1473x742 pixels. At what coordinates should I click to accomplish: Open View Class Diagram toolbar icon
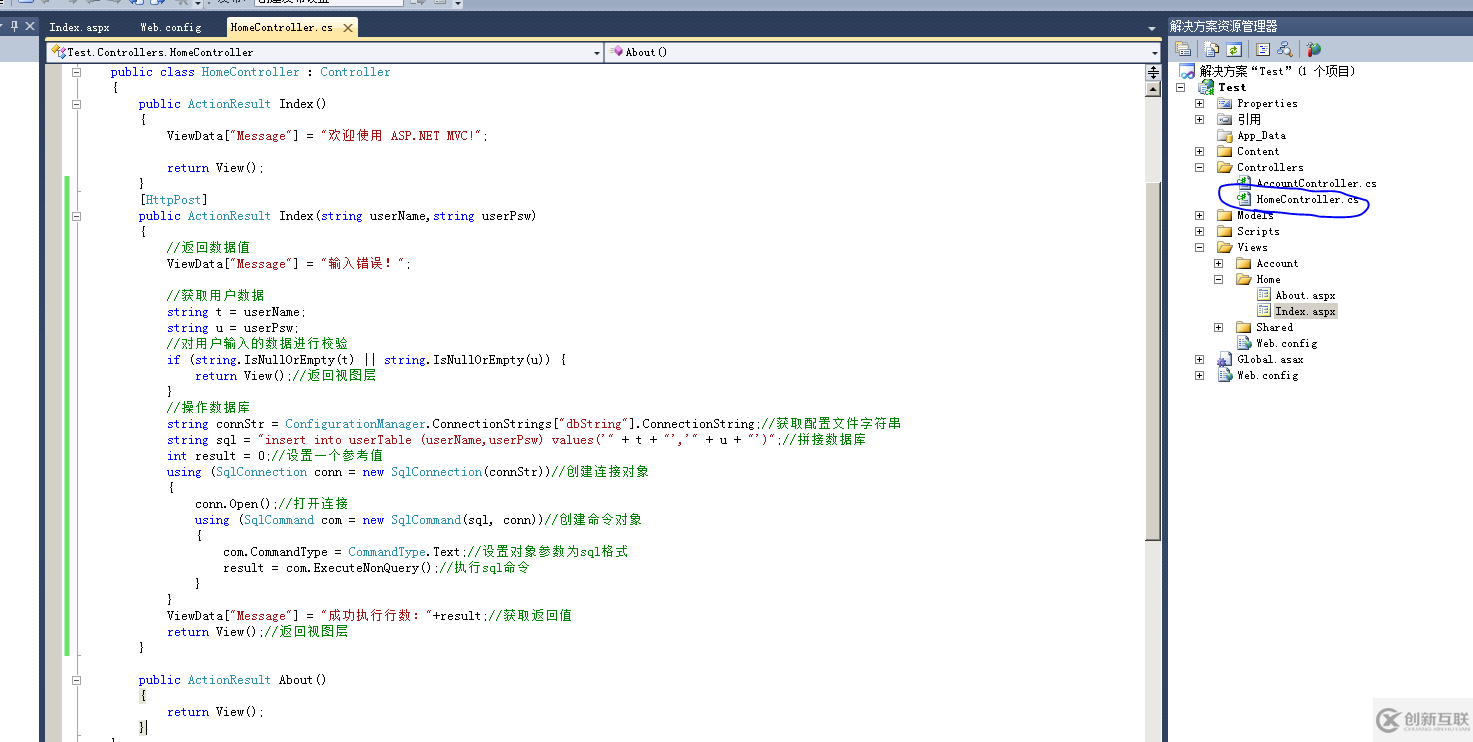point(1285,49)
